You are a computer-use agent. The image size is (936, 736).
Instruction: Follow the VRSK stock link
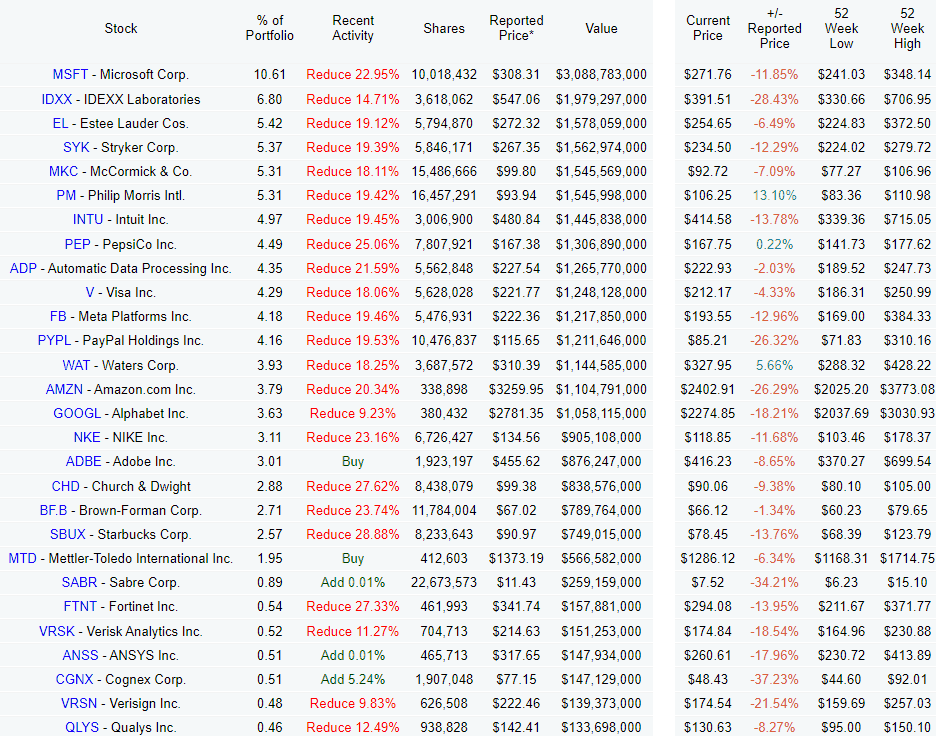click(x=57, y=632)
